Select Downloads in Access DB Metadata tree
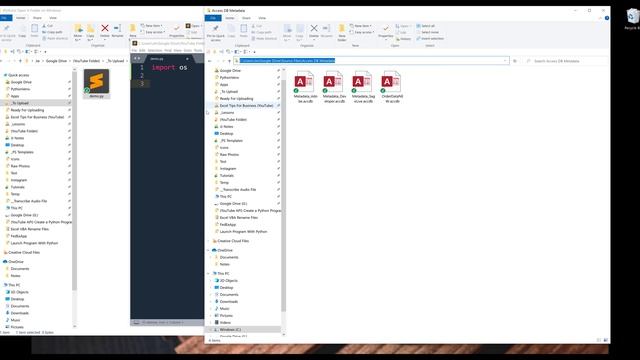This screenshot has width=640, height=360. coord(229,302)
